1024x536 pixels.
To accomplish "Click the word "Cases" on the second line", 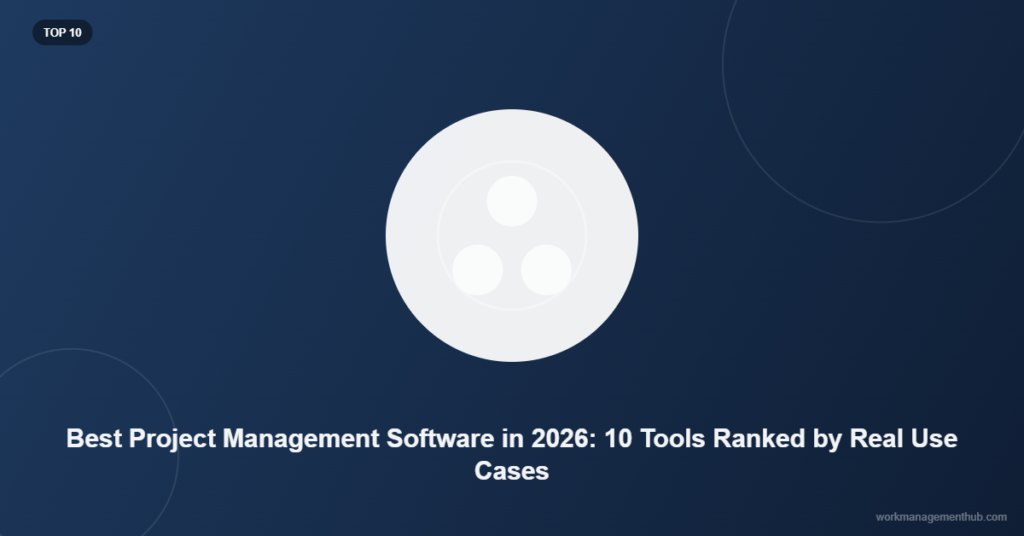I will click(512, 471).
